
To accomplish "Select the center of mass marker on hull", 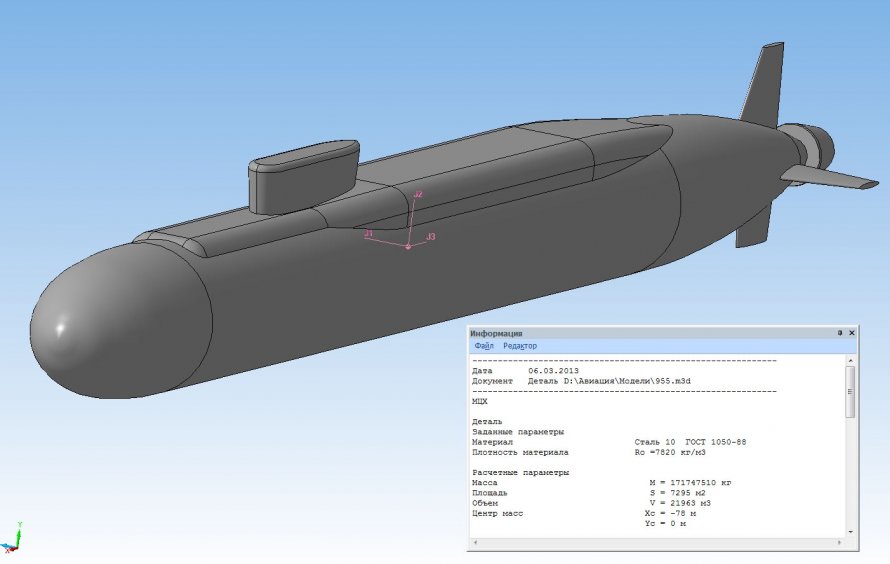I will [408, 246].
